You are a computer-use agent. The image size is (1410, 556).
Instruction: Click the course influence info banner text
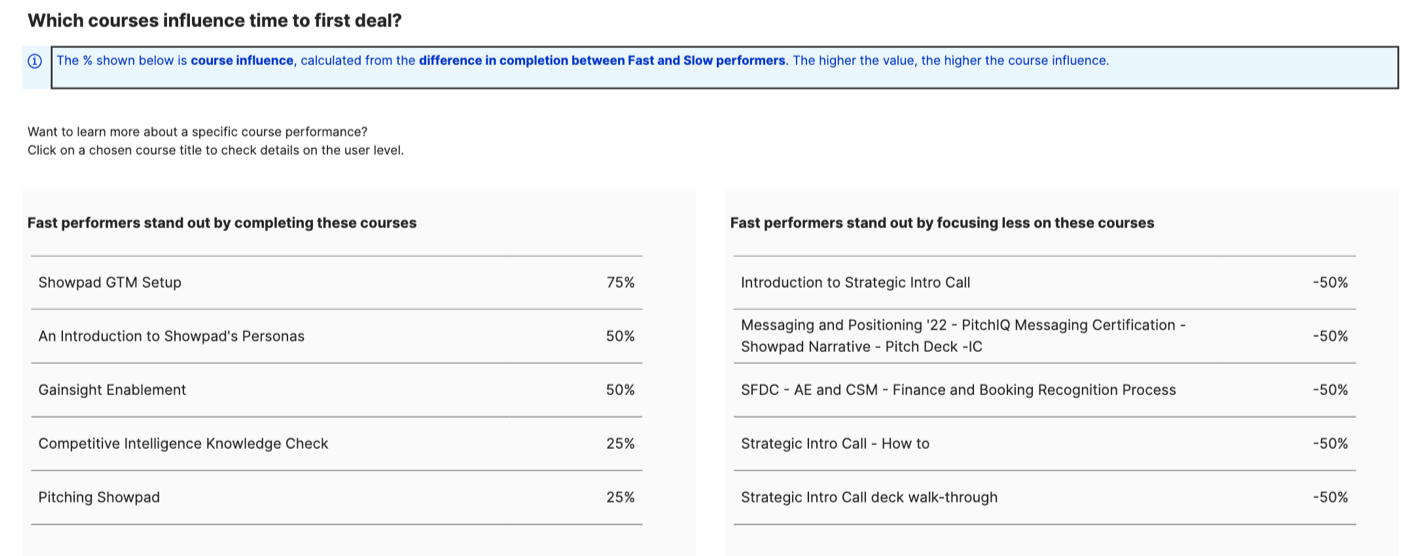[x=582, y=61]
